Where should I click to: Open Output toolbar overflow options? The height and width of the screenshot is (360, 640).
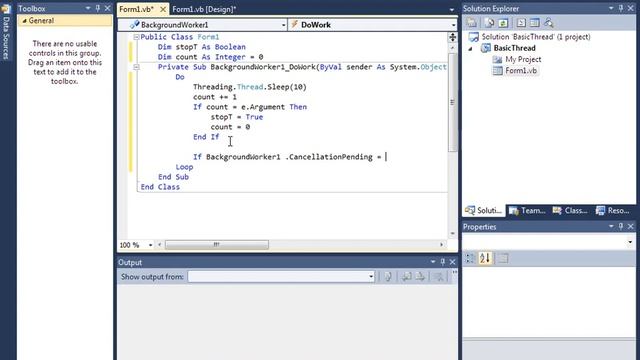(x=454, y=273)
